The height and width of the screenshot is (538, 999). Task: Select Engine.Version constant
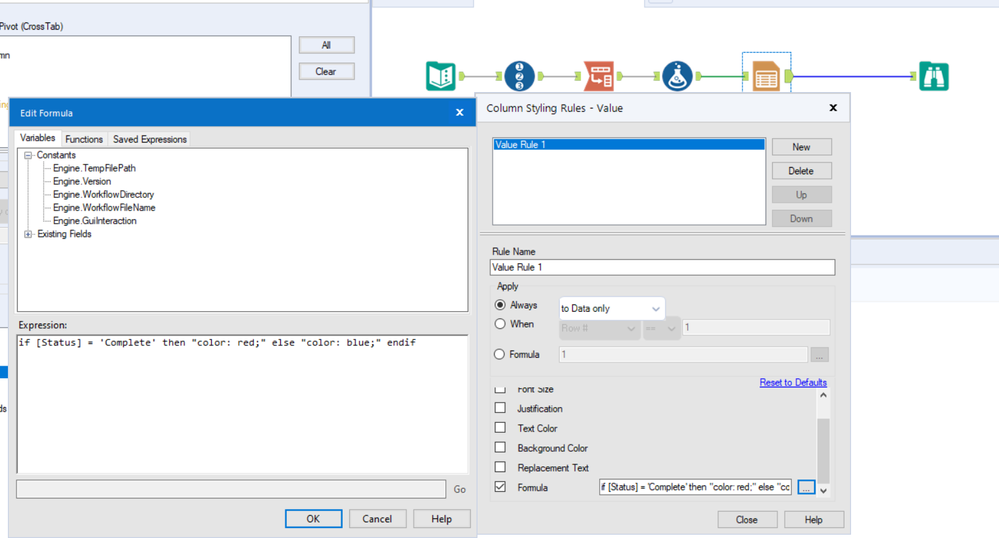[x=82, y=182]
